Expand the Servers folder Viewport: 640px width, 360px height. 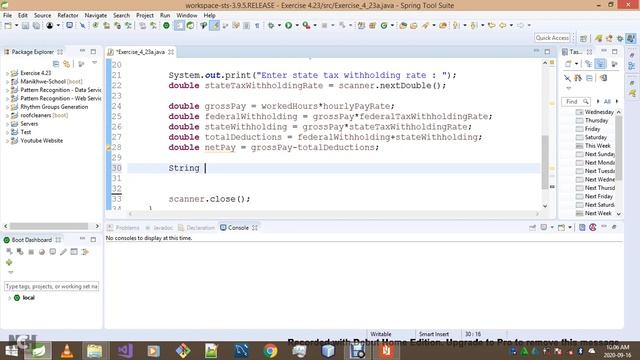[7, 124]
